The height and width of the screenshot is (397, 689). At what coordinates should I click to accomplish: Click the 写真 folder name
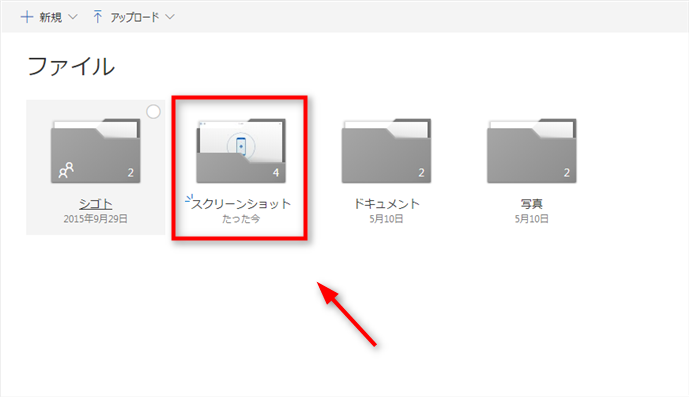click(x=532, y=204)
